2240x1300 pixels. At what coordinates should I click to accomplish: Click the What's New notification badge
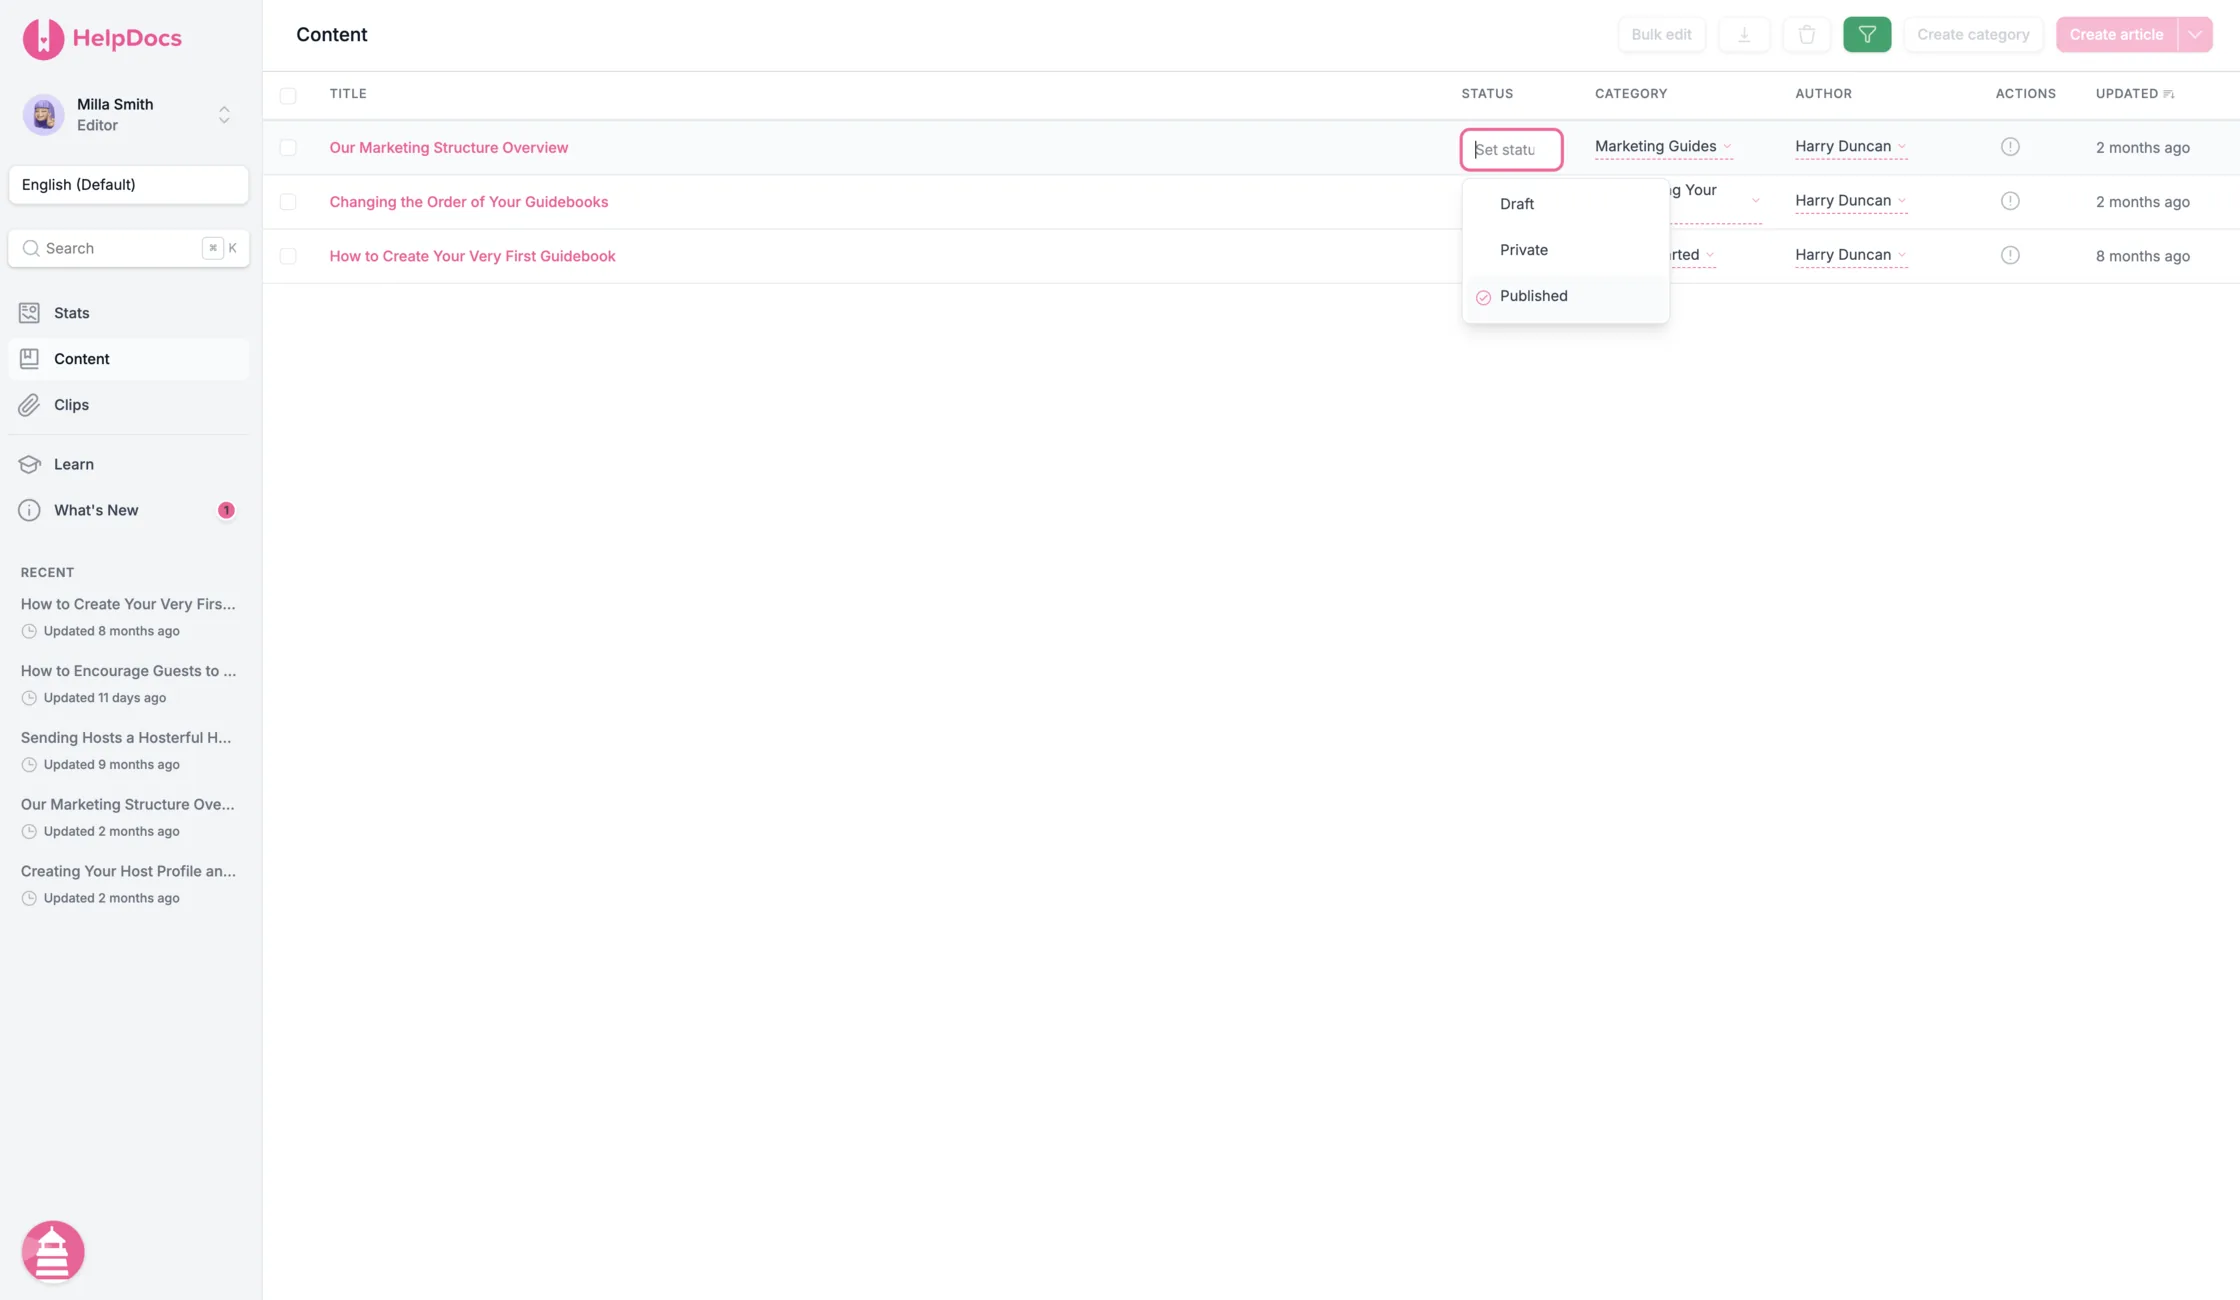coord(226,510)
